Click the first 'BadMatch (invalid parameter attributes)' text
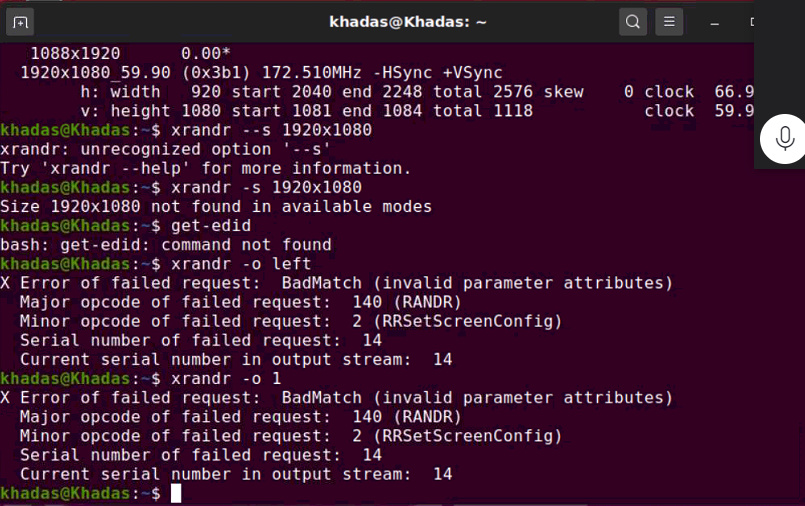This screenshot has height=506, width=805. [477, 283]
